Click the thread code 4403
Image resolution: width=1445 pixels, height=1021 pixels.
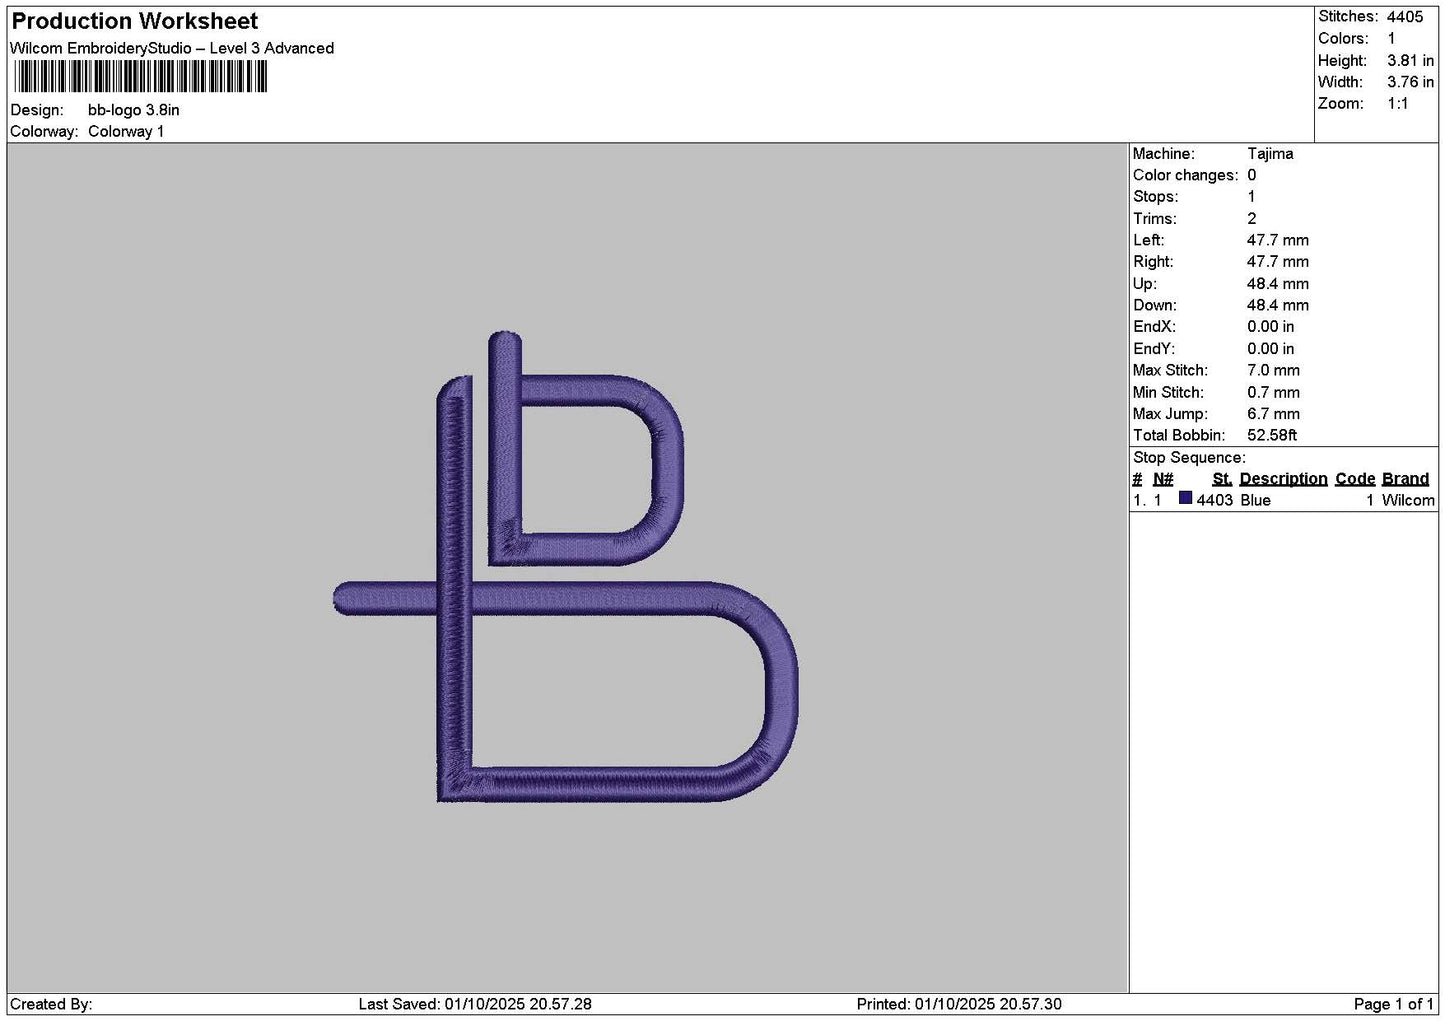(x=1215, y=500)
